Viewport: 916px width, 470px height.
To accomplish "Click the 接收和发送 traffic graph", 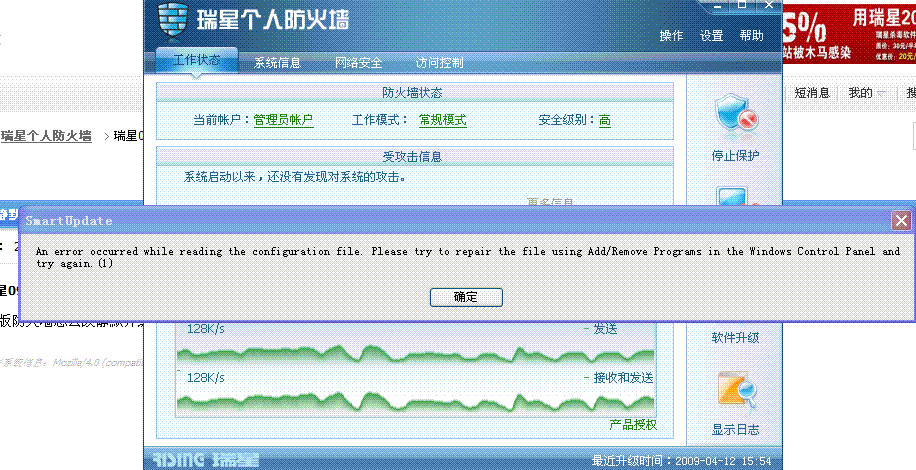I will point(415,402).
